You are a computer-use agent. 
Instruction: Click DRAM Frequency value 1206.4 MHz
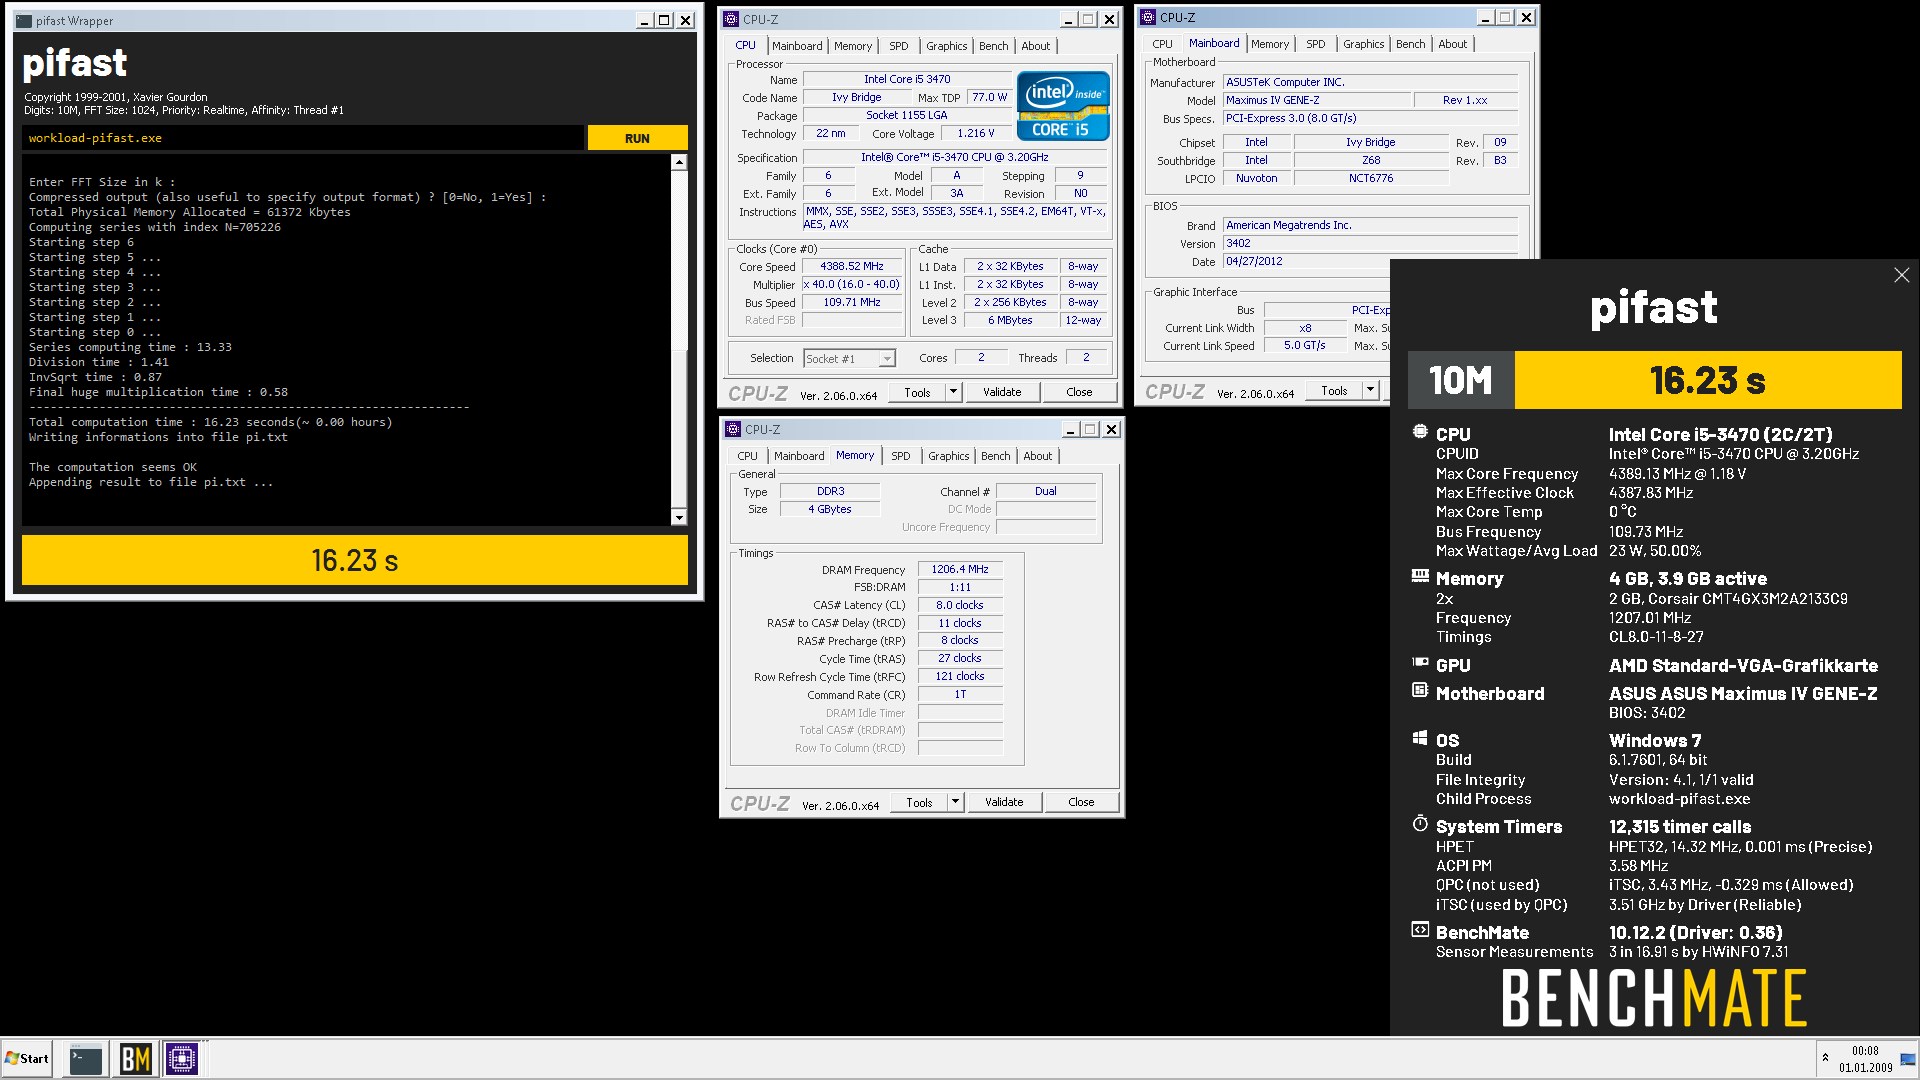(x=960, y=569)
